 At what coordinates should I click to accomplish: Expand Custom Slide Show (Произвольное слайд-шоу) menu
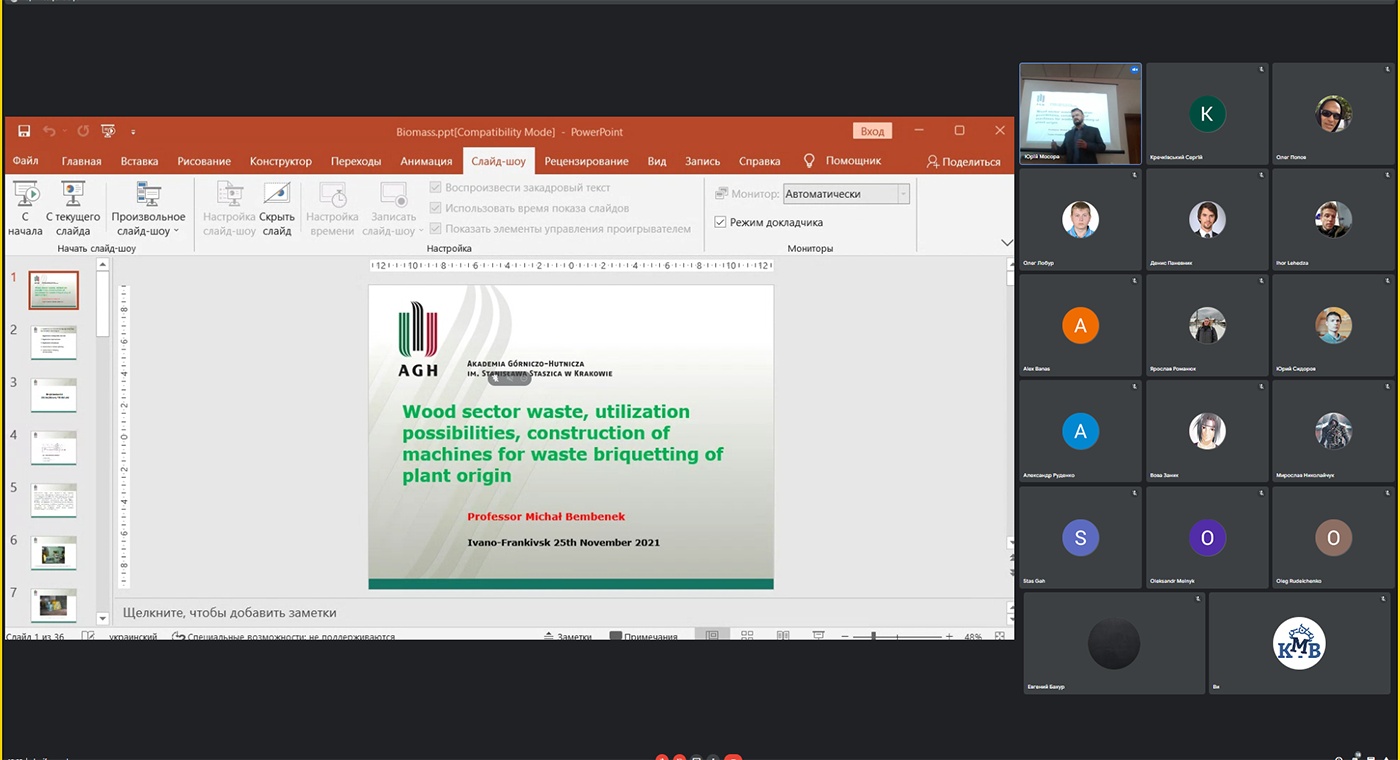point(148,208)
